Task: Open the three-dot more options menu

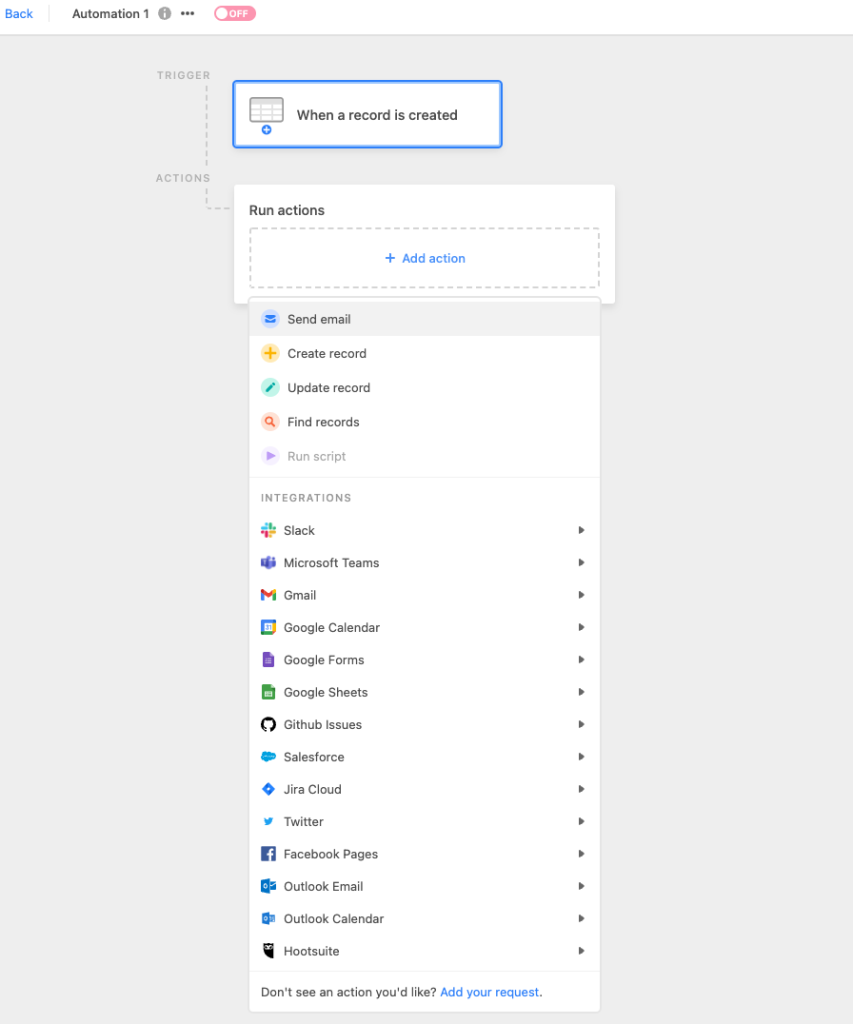Action: [187, 14]
